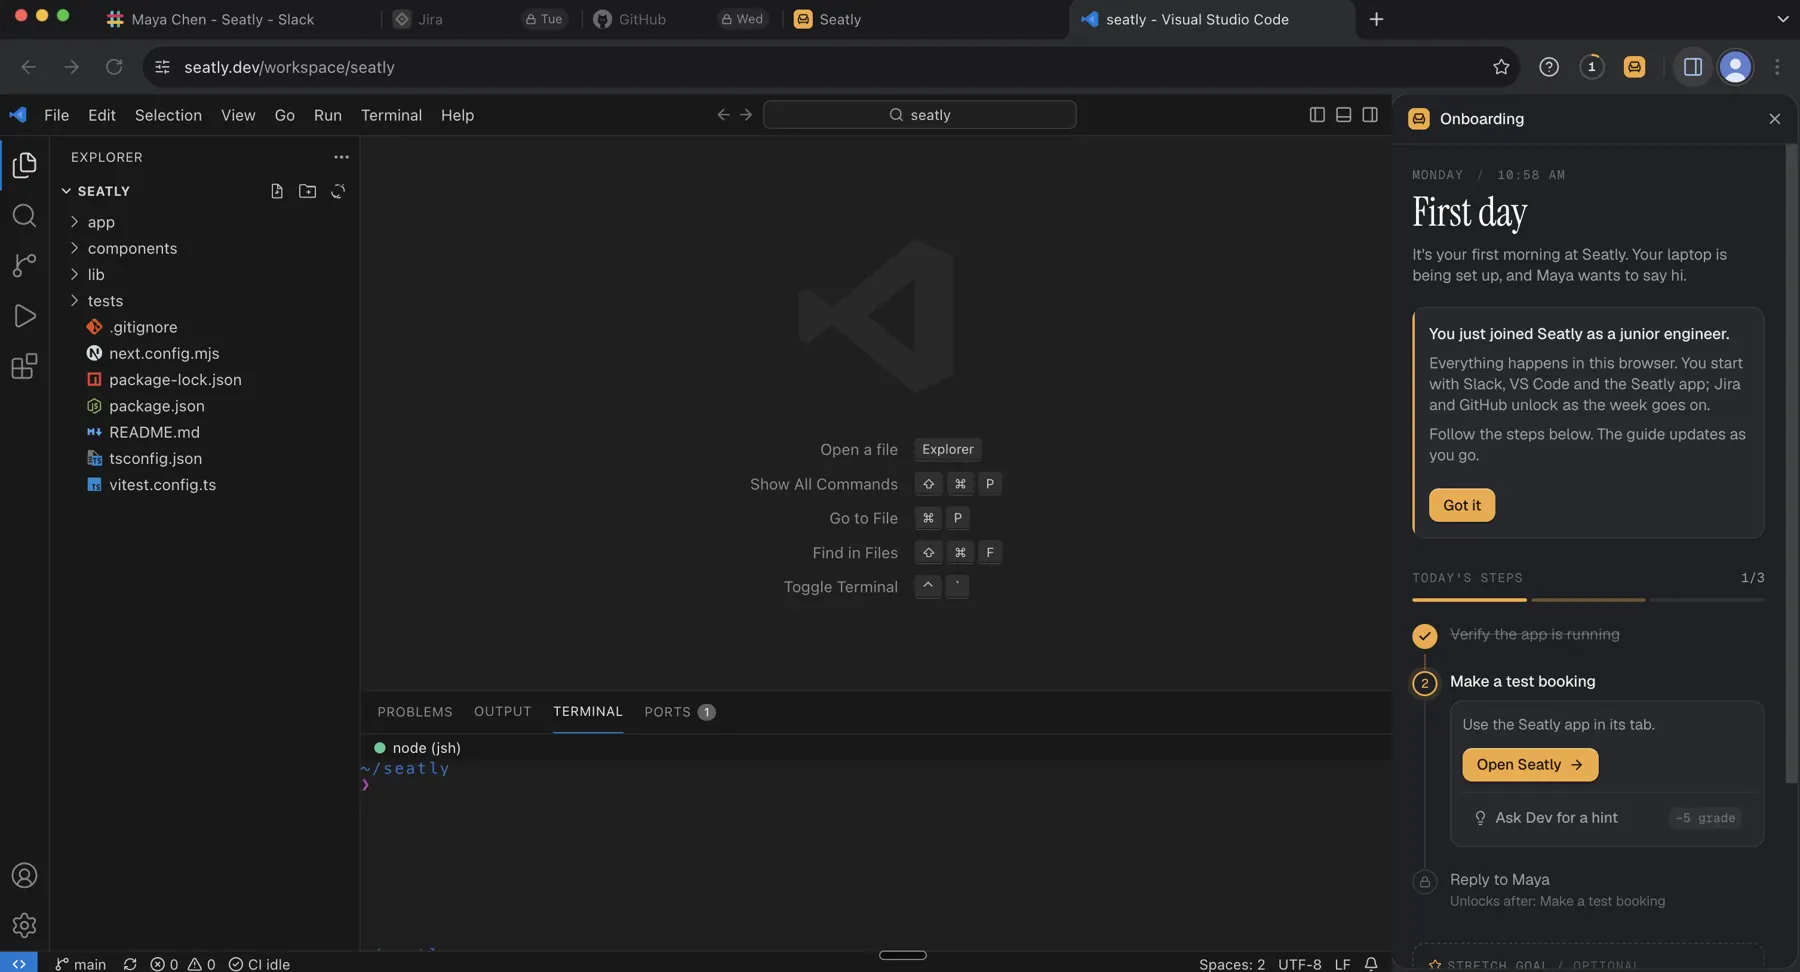The height and width of the screenshot is (972, 1800).
Task: Click the Open Seatly button
Action: pyautogui.click(x=1530, y=765)
